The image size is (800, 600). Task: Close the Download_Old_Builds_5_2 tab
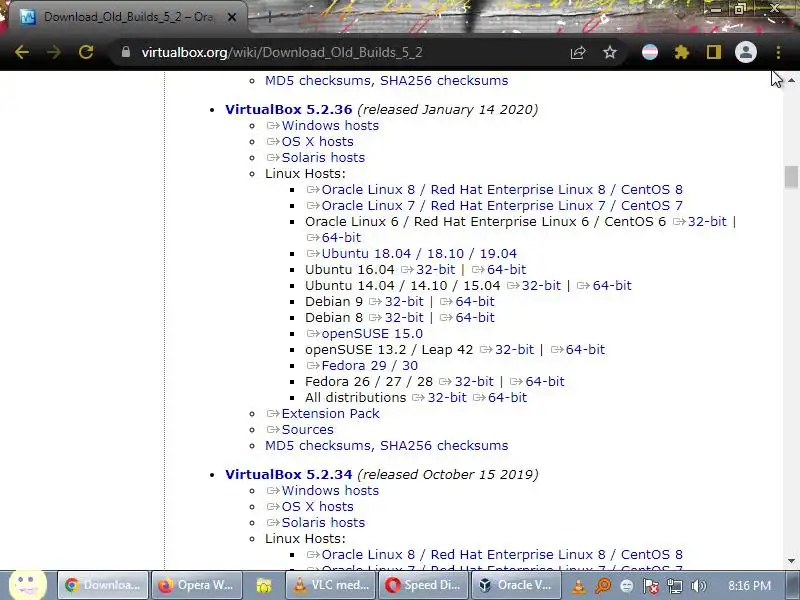coord(231,17)
